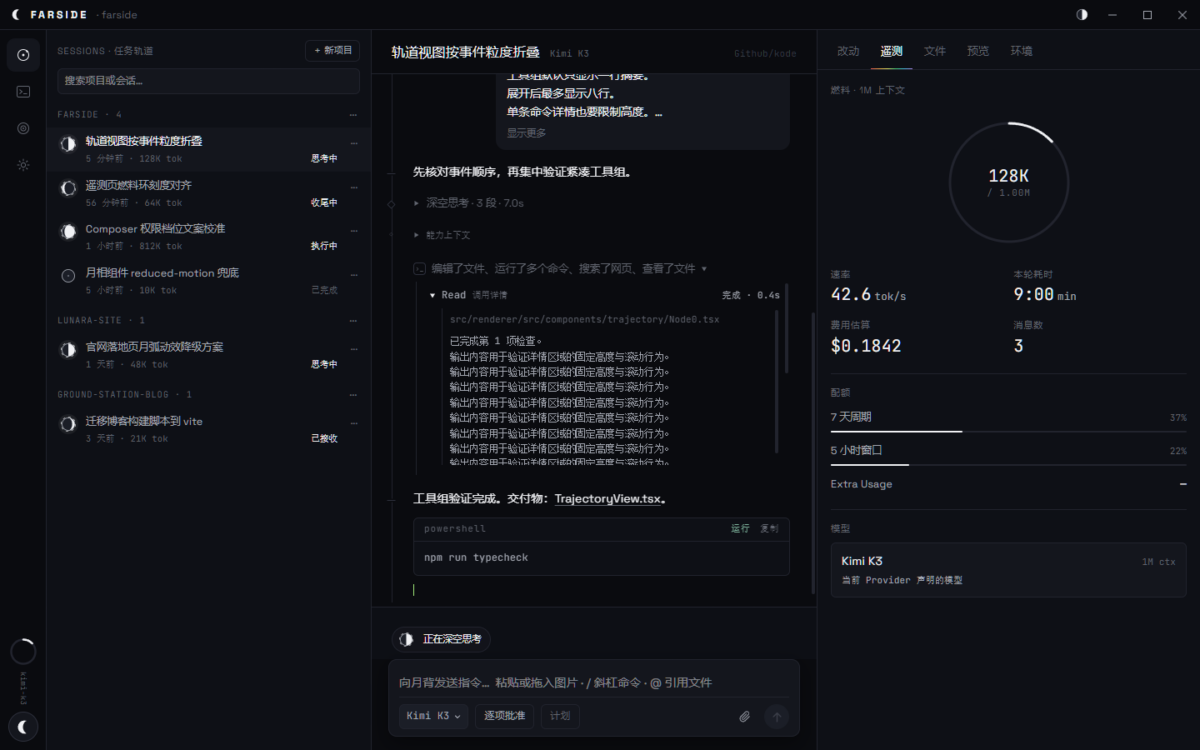Click the circular usage ring in sidebar bottom
The height and width of the screenshot is (750, 1200).
coord(23,652)
